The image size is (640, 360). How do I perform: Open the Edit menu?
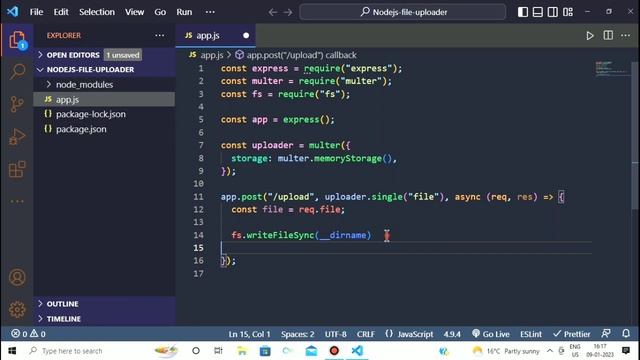coord(61,12)
